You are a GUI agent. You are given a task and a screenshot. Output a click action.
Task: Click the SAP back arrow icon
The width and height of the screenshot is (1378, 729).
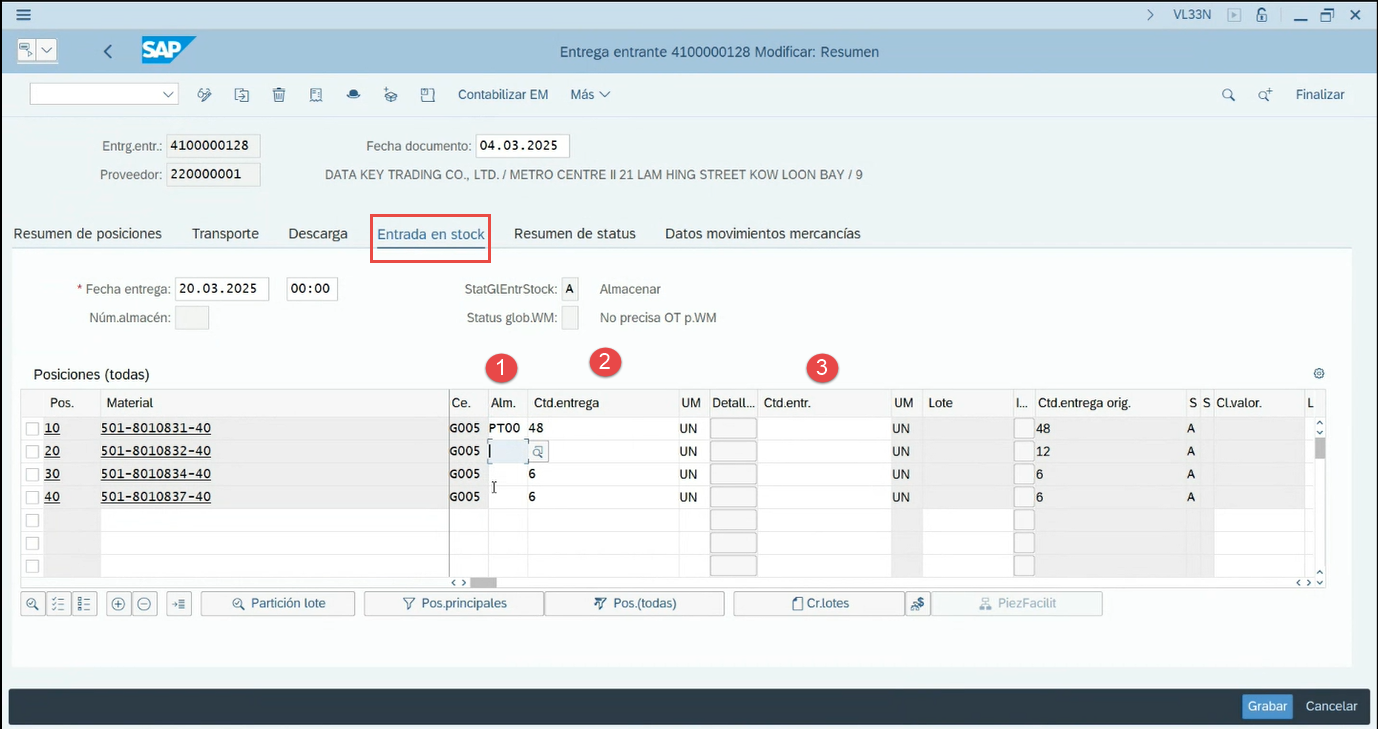108,52
